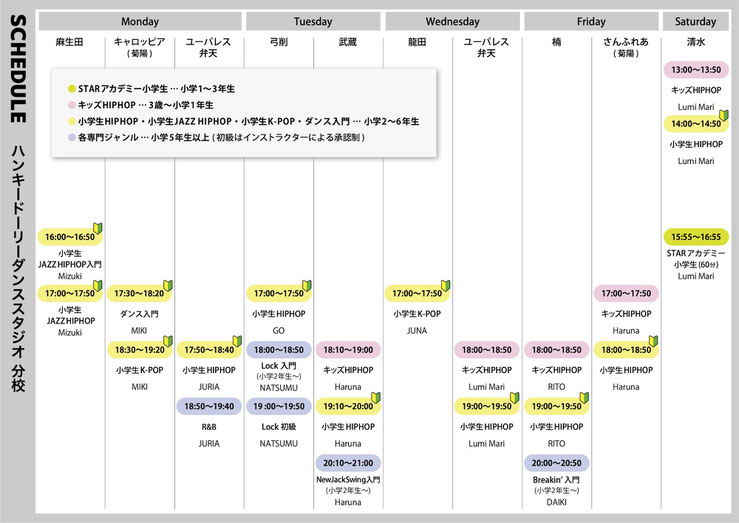Select the 18:50~19:40 lavender time pill
Viewport: 739px width, 523px height.
209,406
